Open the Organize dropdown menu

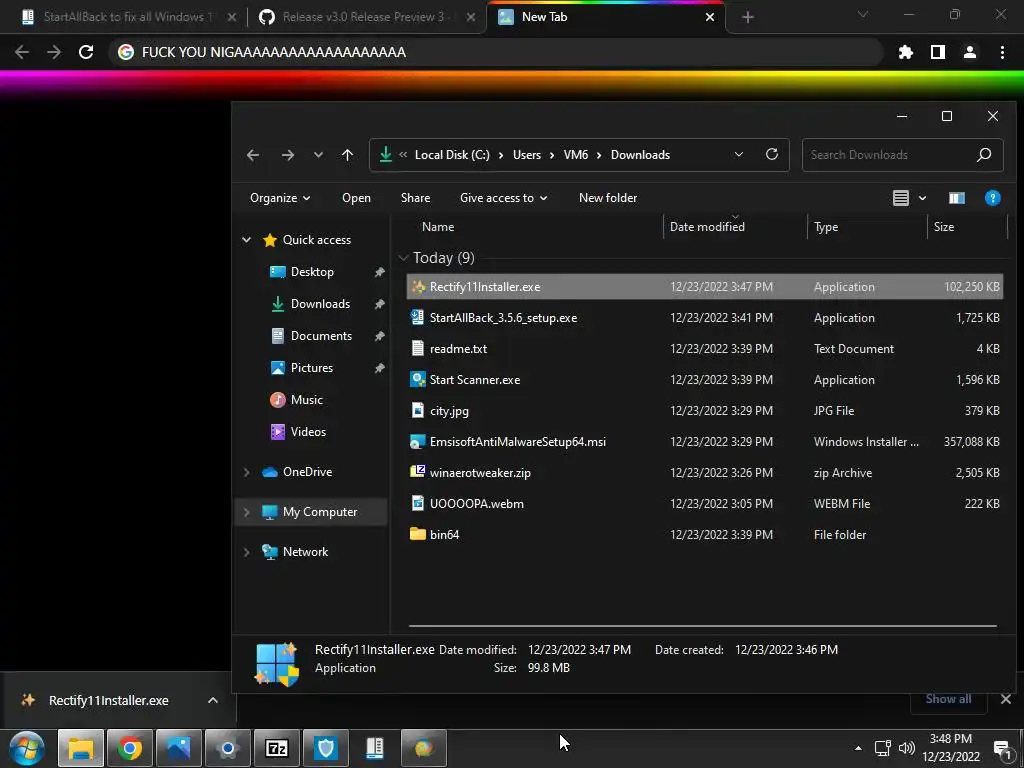[280, 198]
